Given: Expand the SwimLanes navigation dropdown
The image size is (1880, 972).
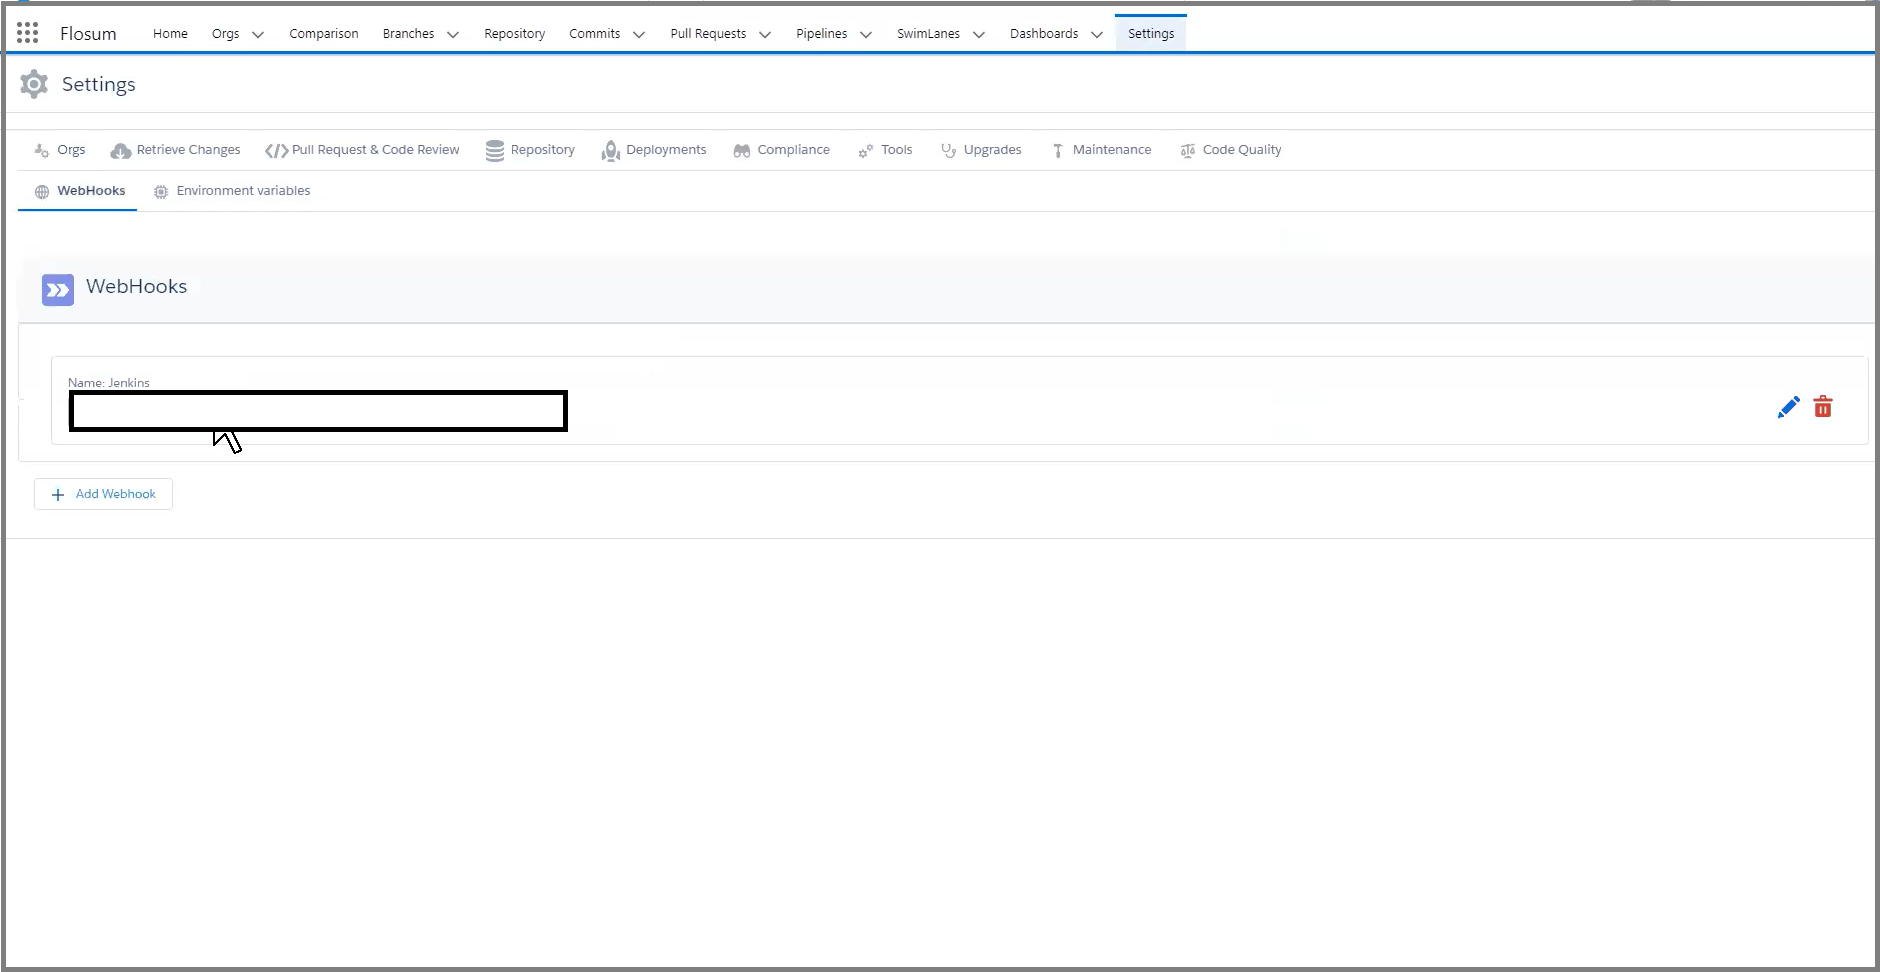Looking at the screenshot, I should (x=979, y=34).
